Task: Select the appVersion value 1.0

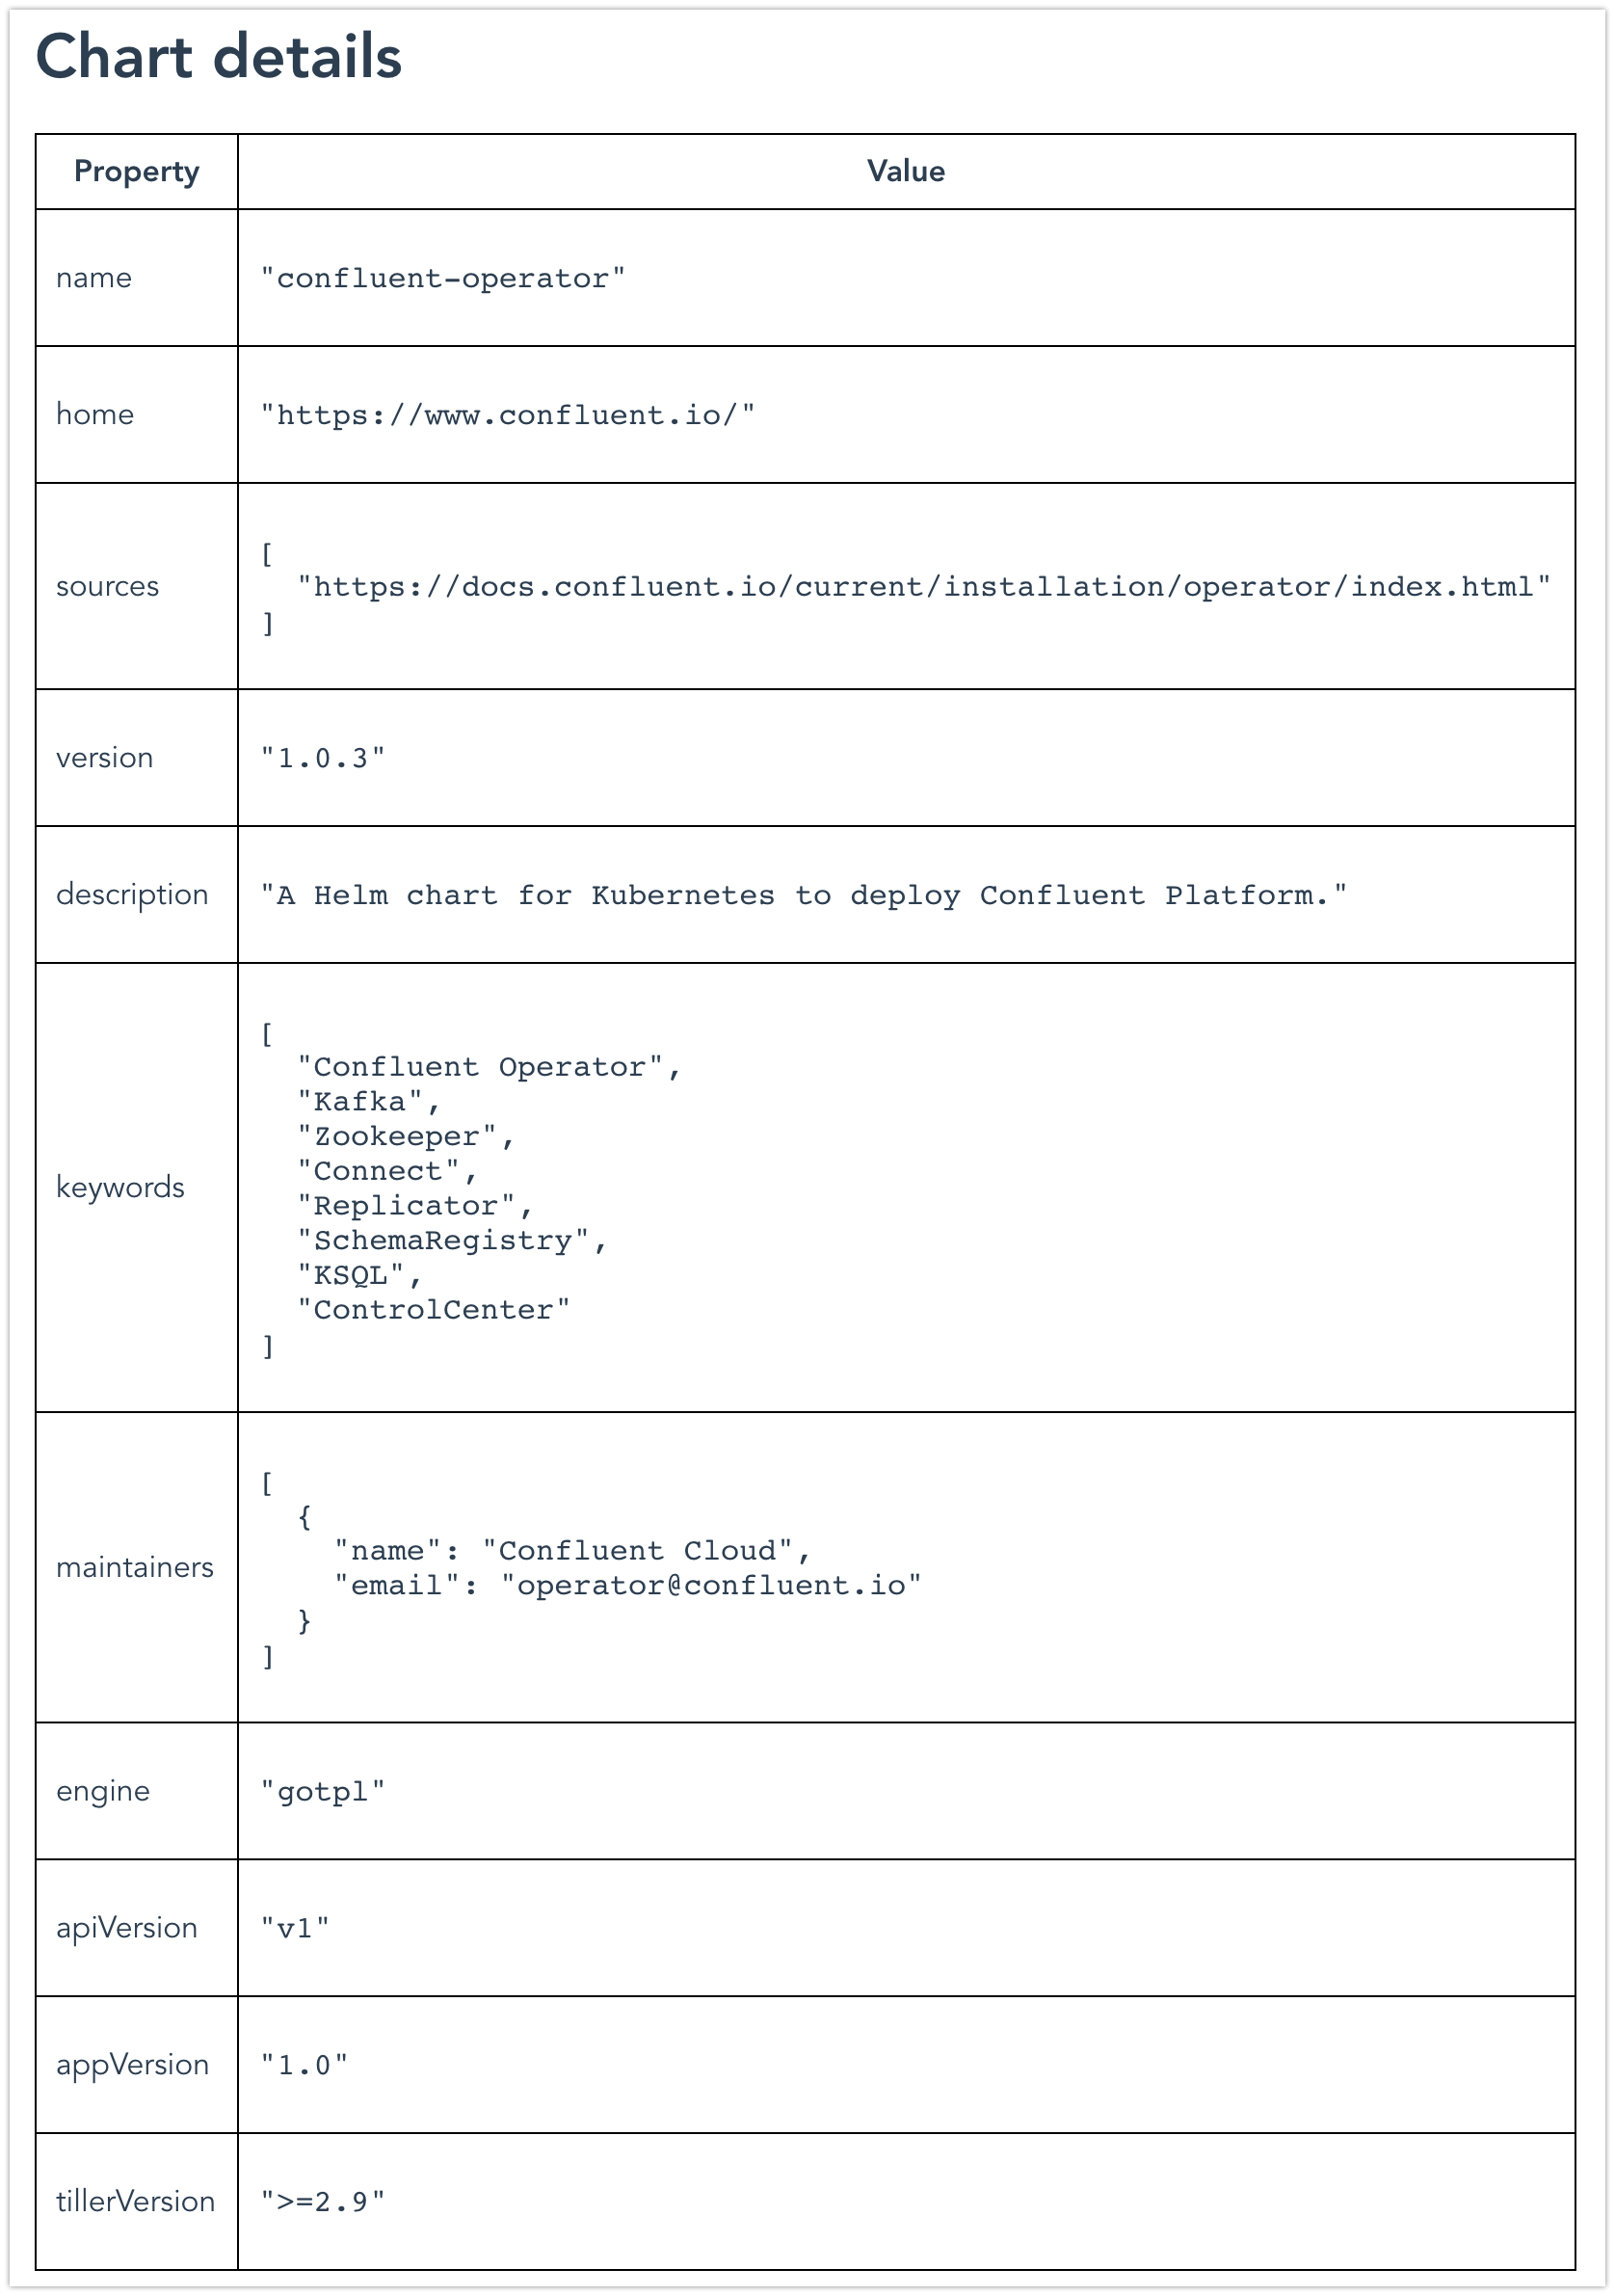Action: point(305,2065)
